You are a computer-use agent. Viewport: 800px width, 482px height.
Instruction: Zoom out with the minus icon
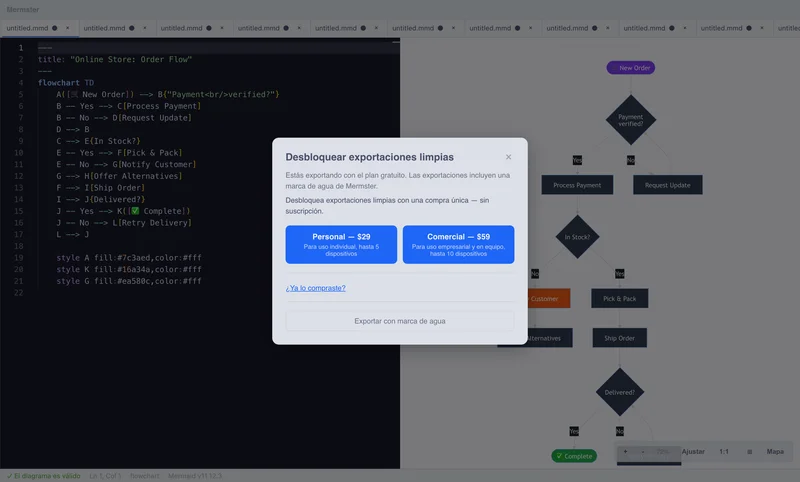pyautogui.click(x=643, y=452)
